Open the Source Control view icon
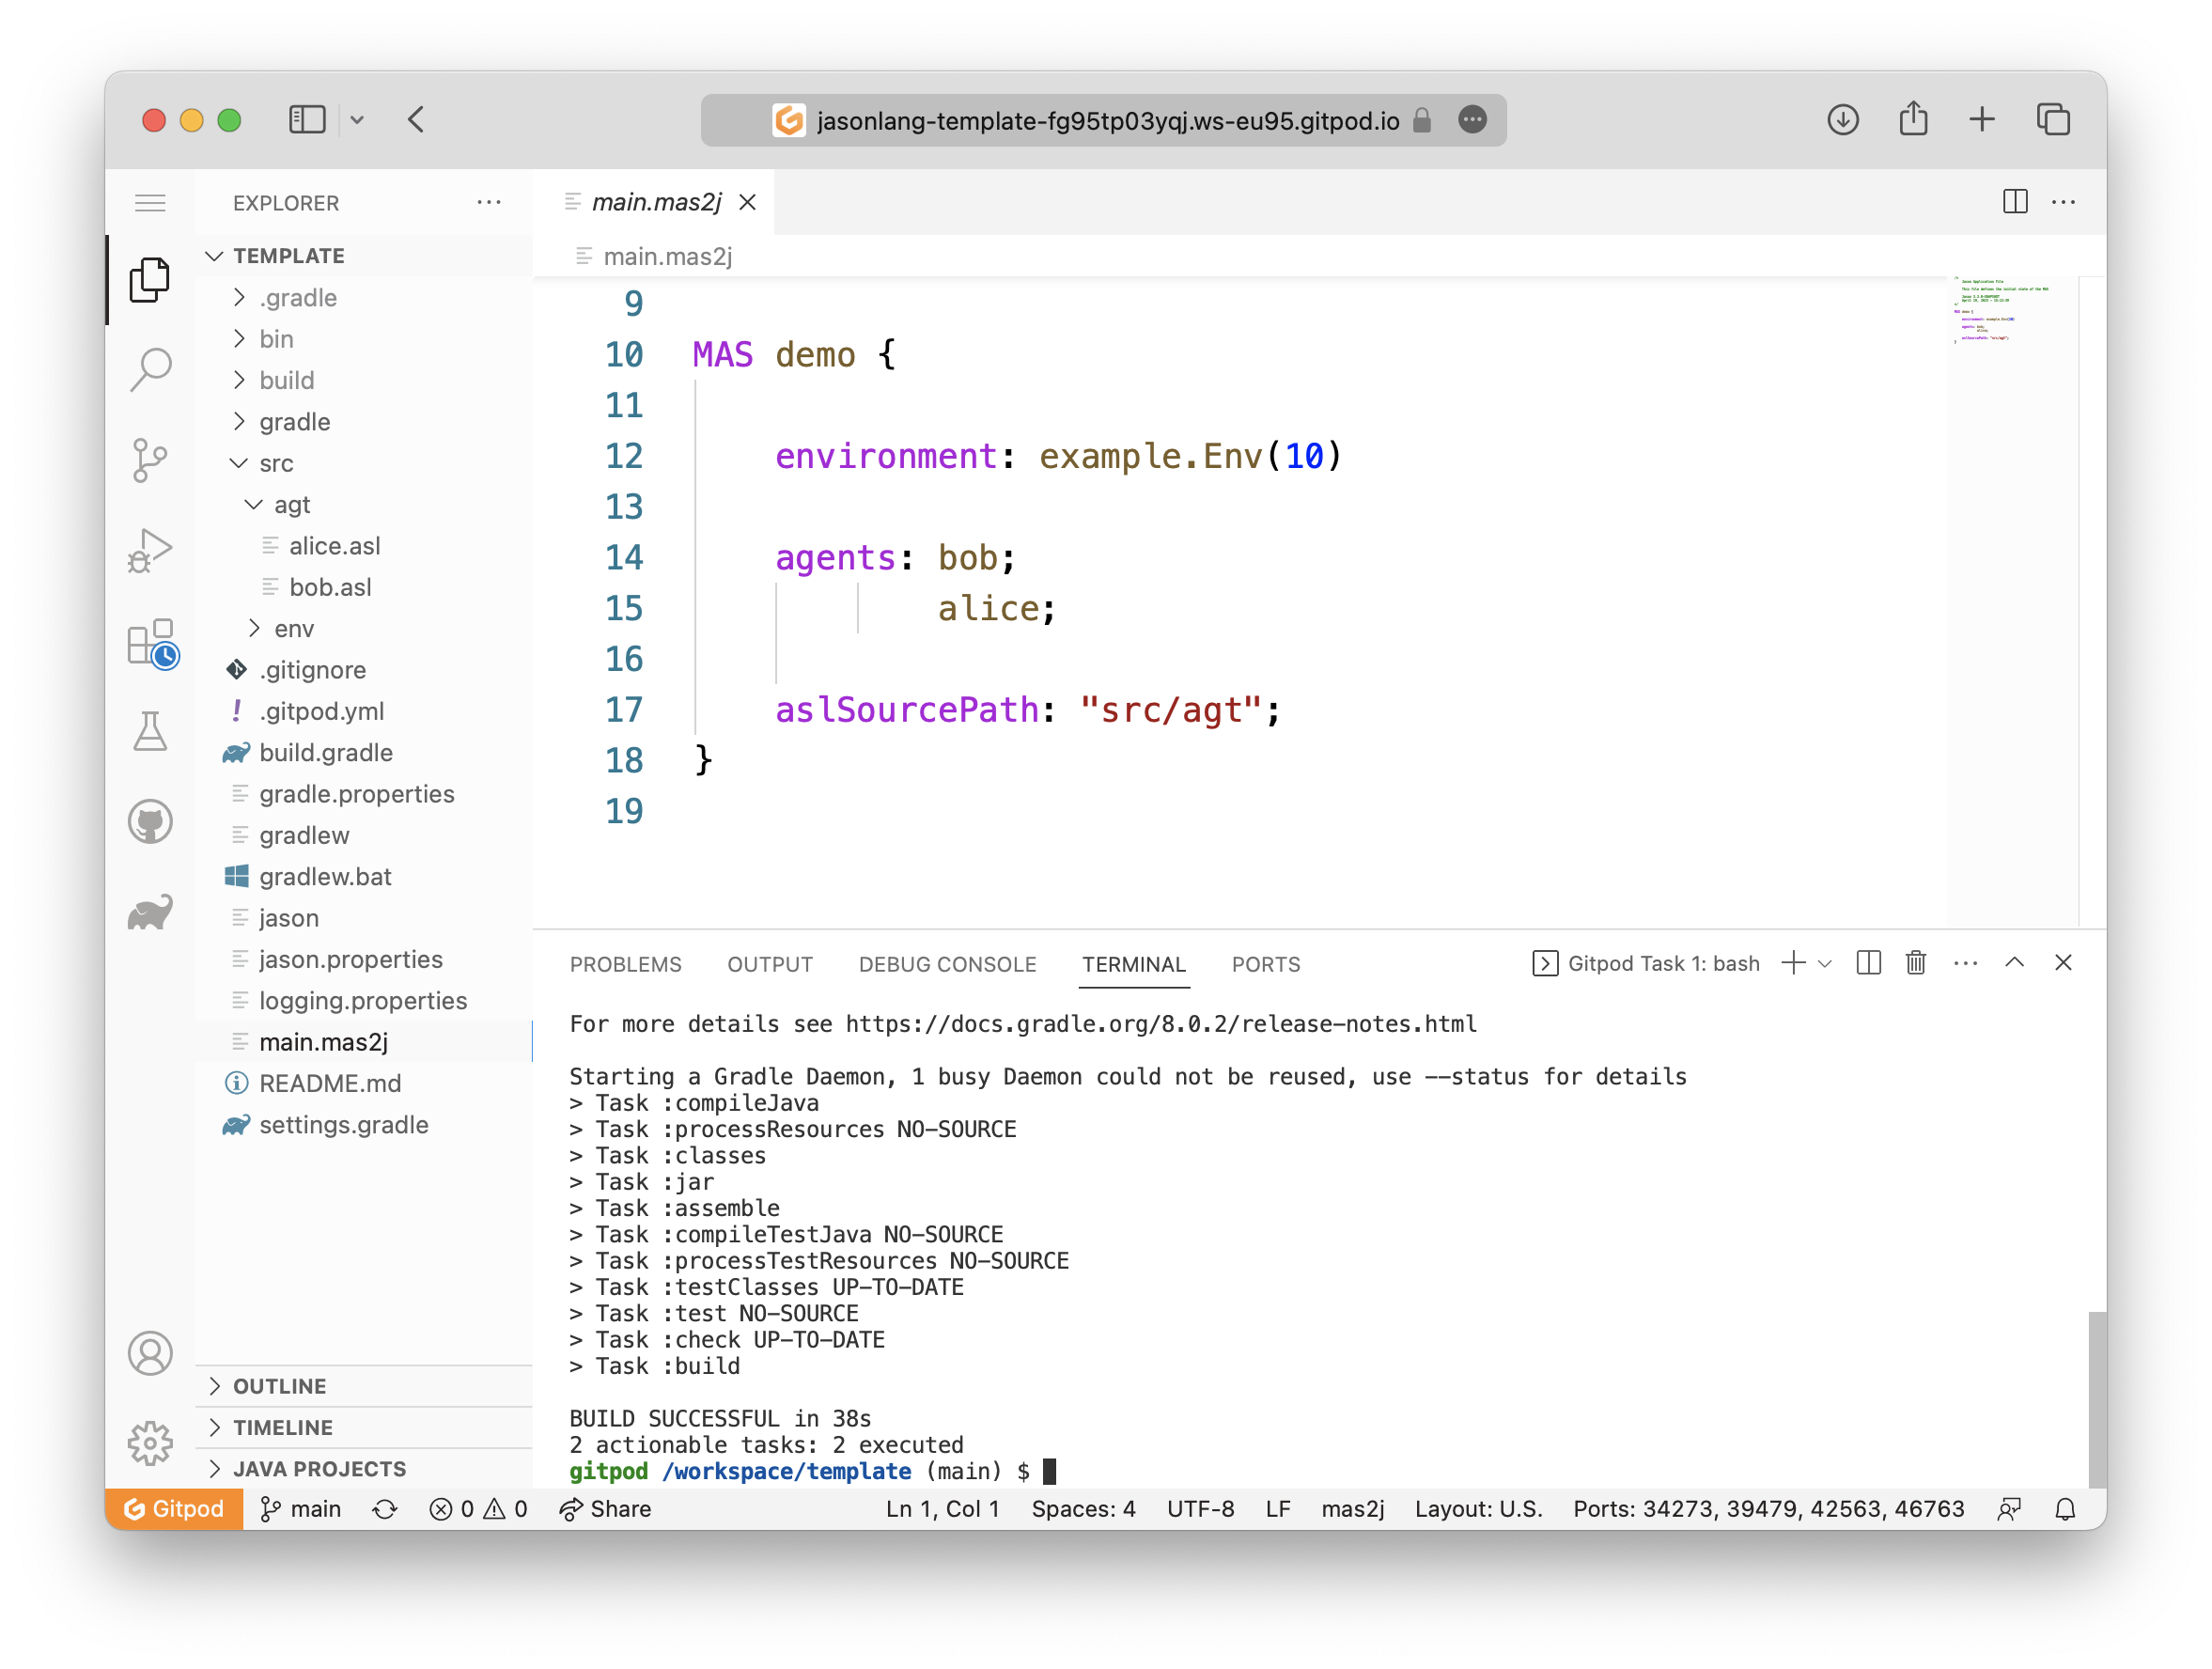 pos(150,460)
